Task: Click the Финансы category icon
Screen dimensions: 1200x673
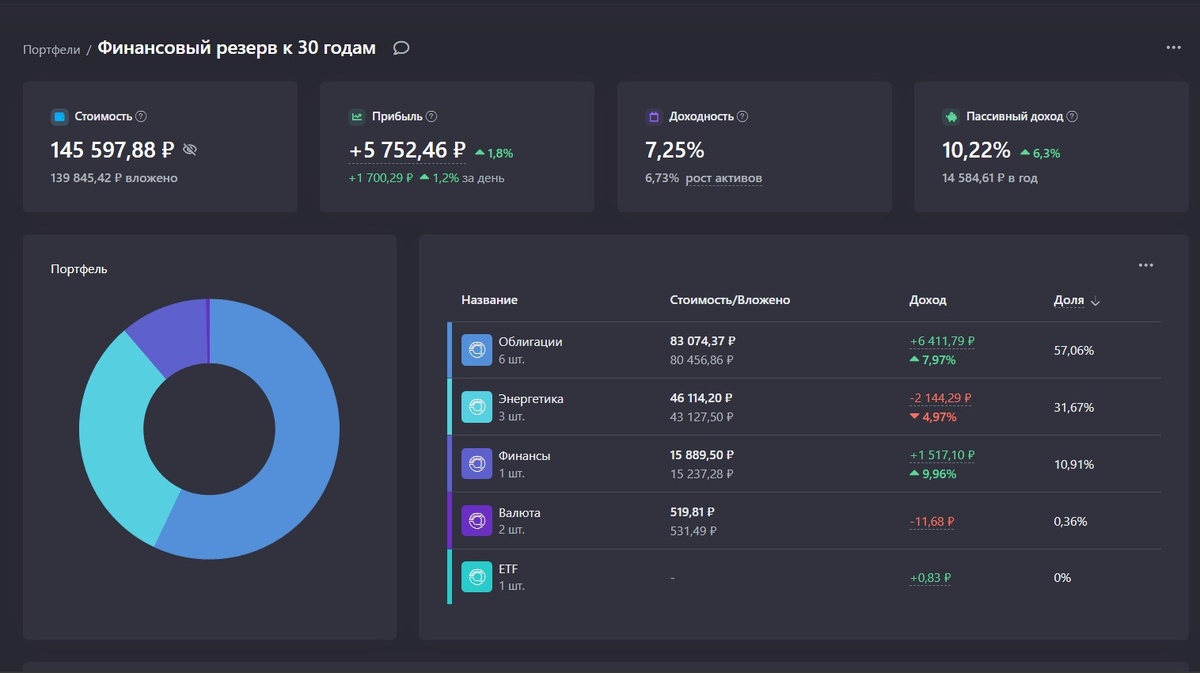Action: (x=476, y=464)
